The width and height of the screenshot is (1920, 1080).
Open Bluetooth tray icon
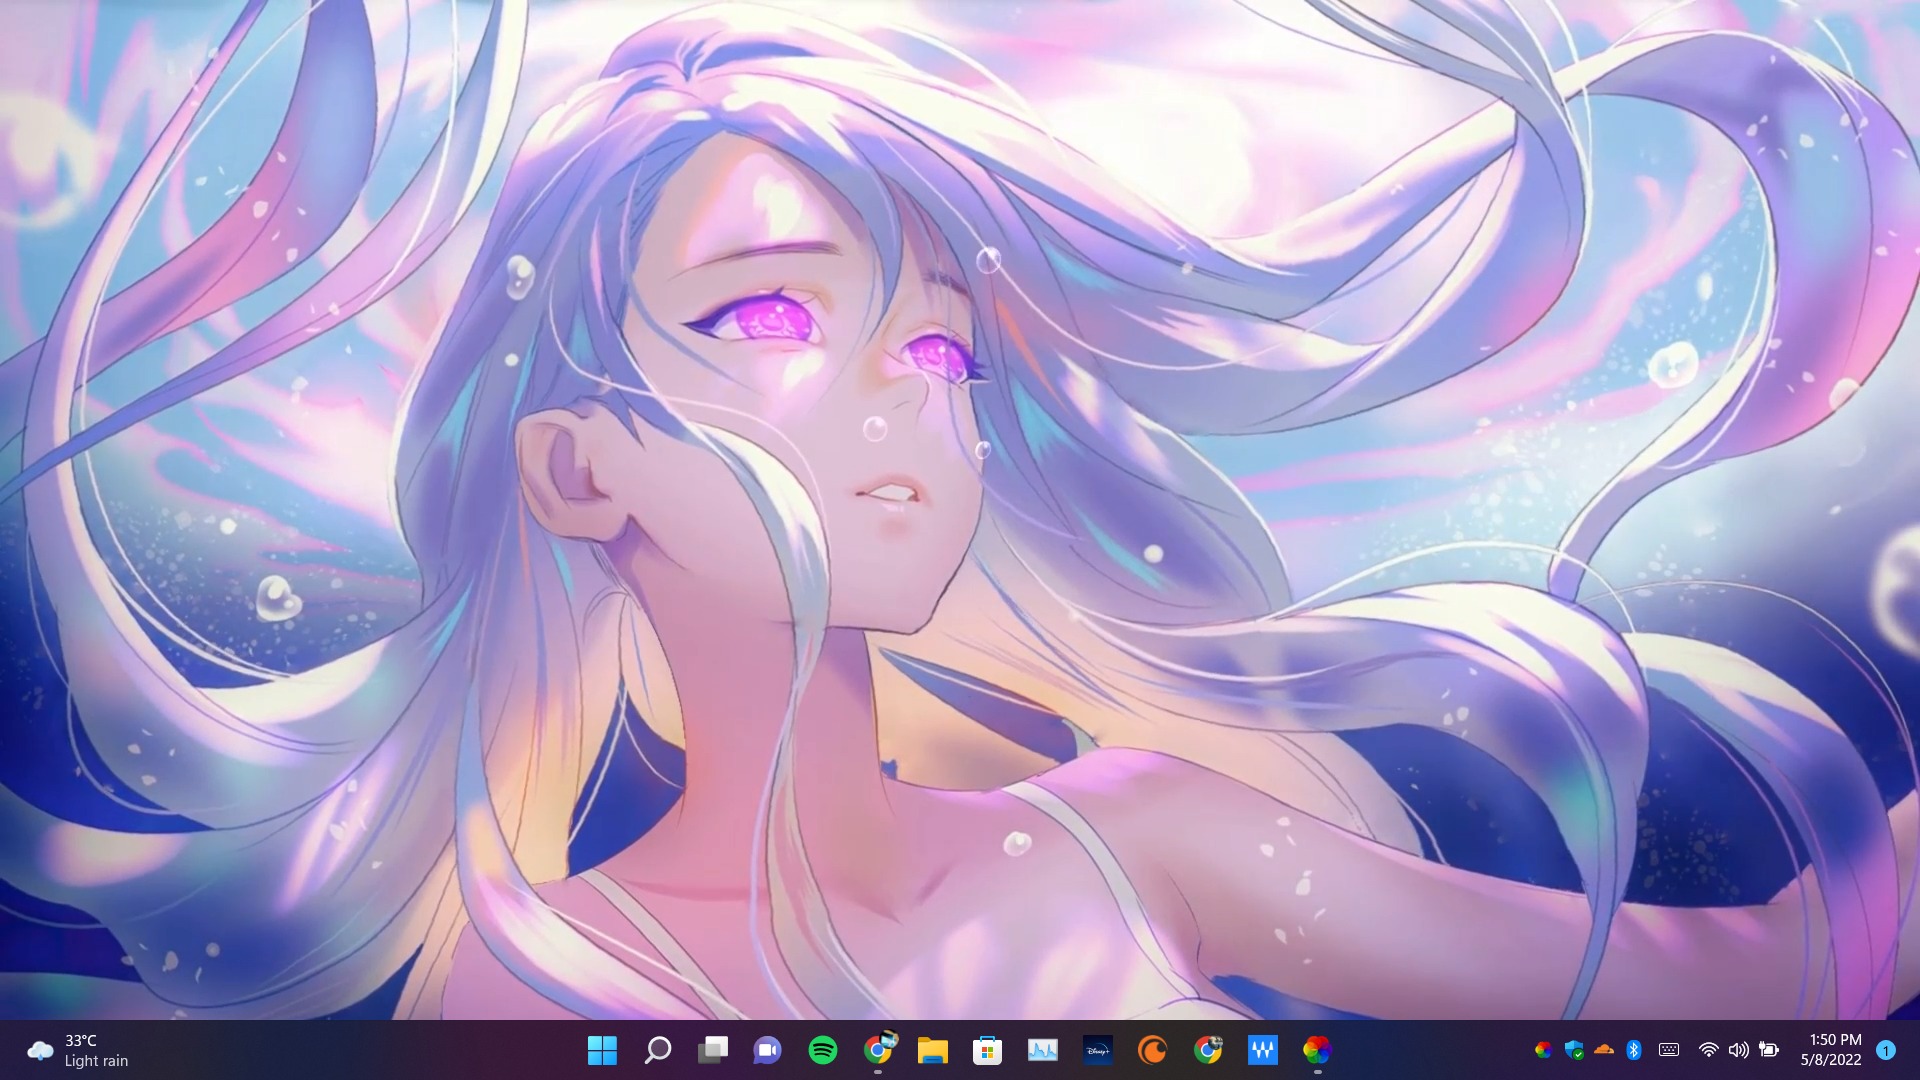pos(1634,1050)
